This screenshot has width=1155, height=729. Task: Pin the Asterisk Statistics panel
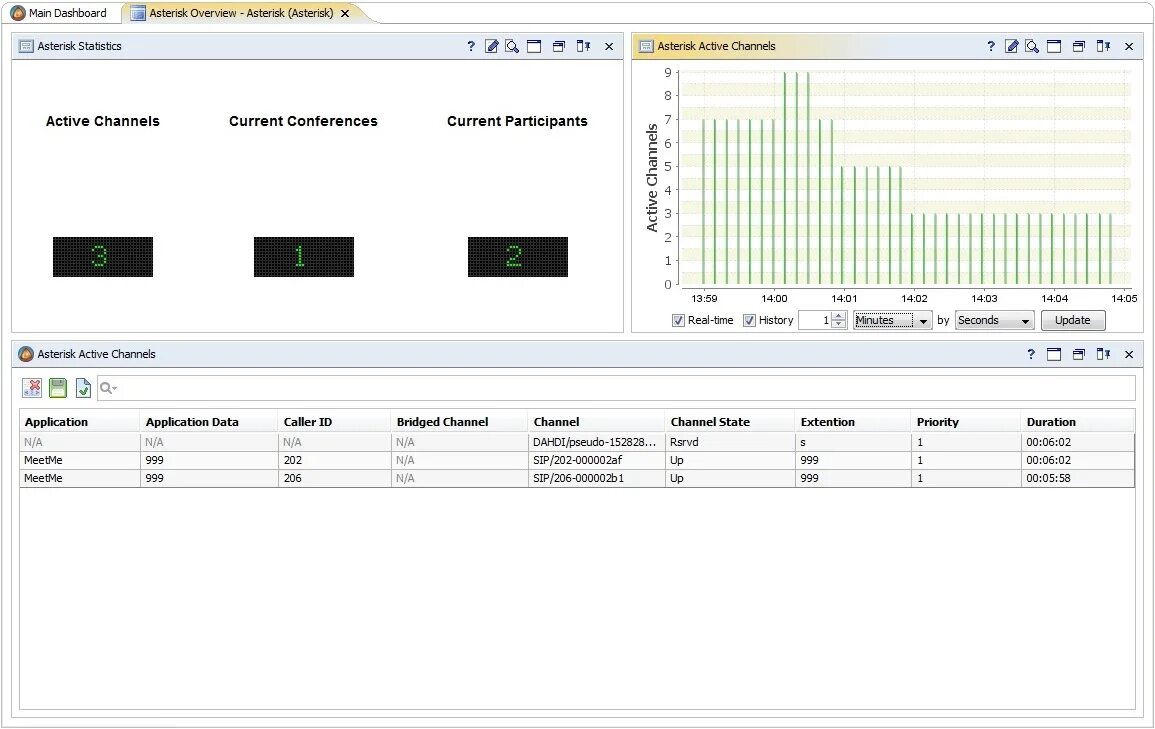pos(583,46)
